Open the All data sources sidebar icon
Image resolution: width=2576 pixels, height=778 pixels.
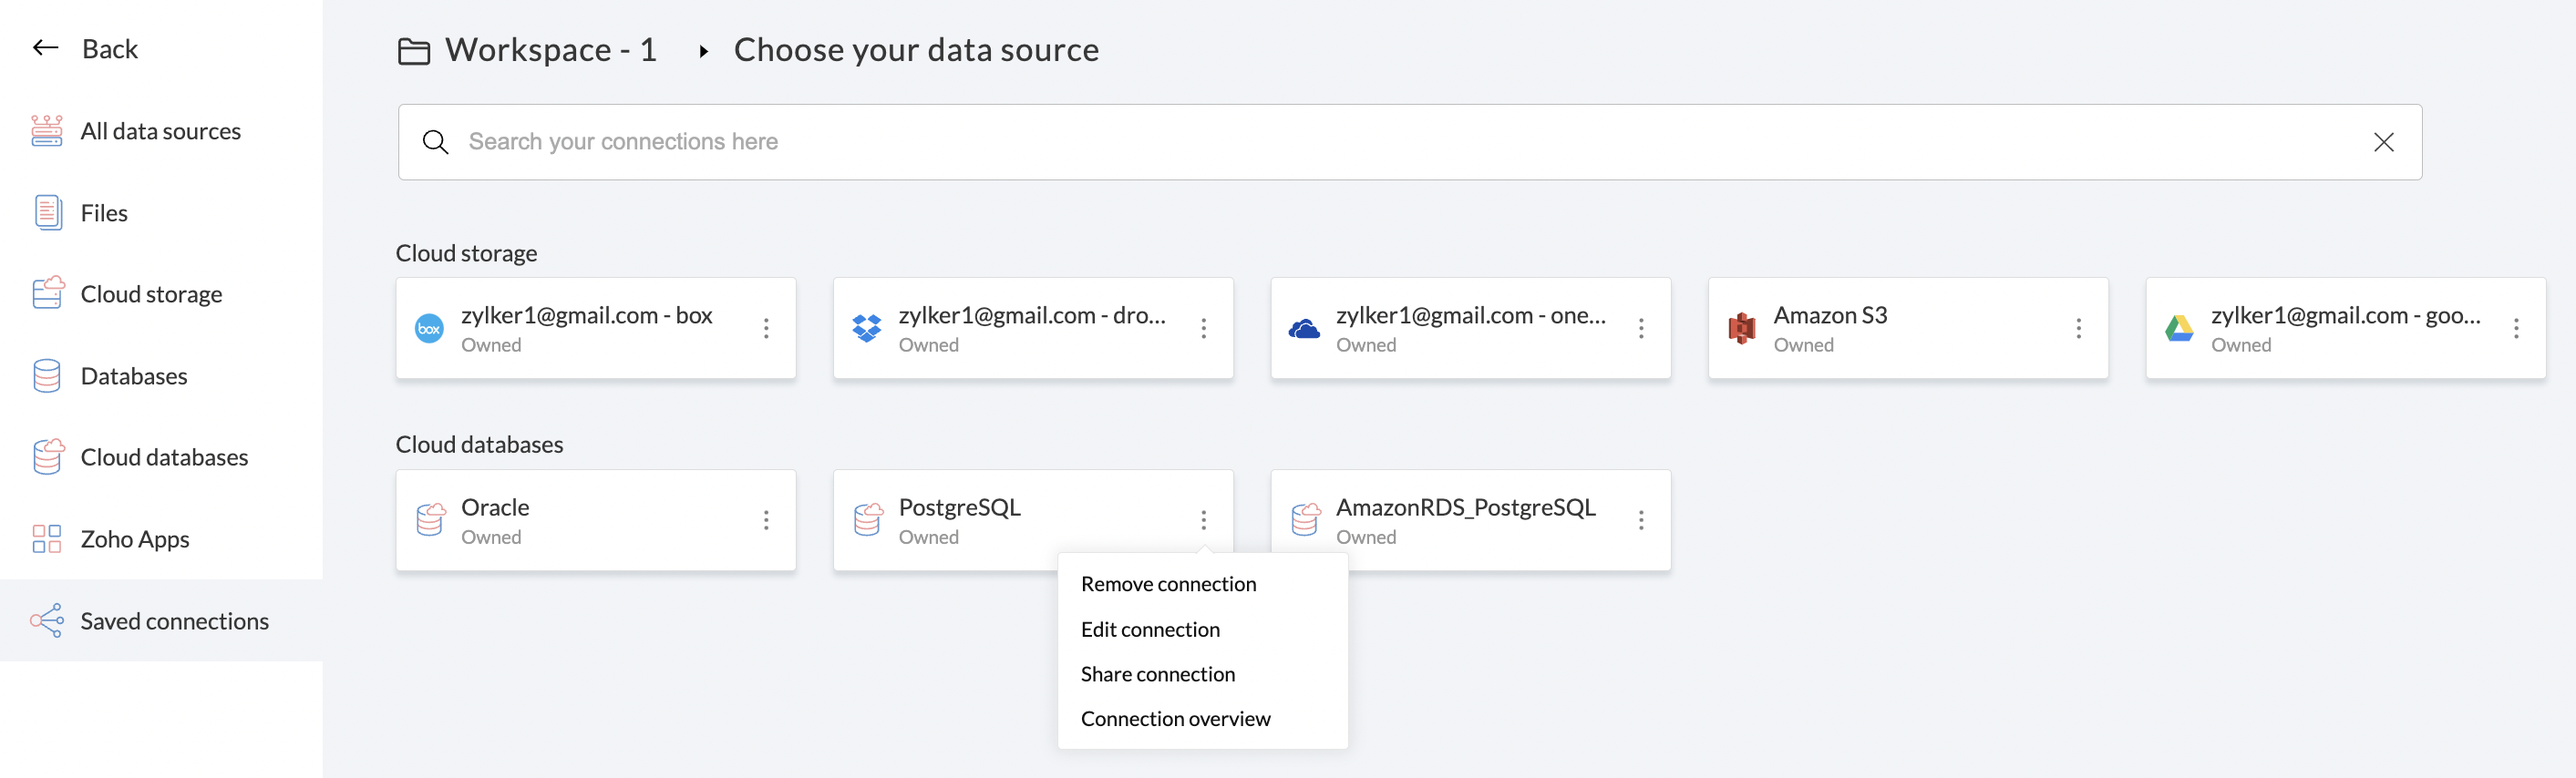[x=46, y=131]
